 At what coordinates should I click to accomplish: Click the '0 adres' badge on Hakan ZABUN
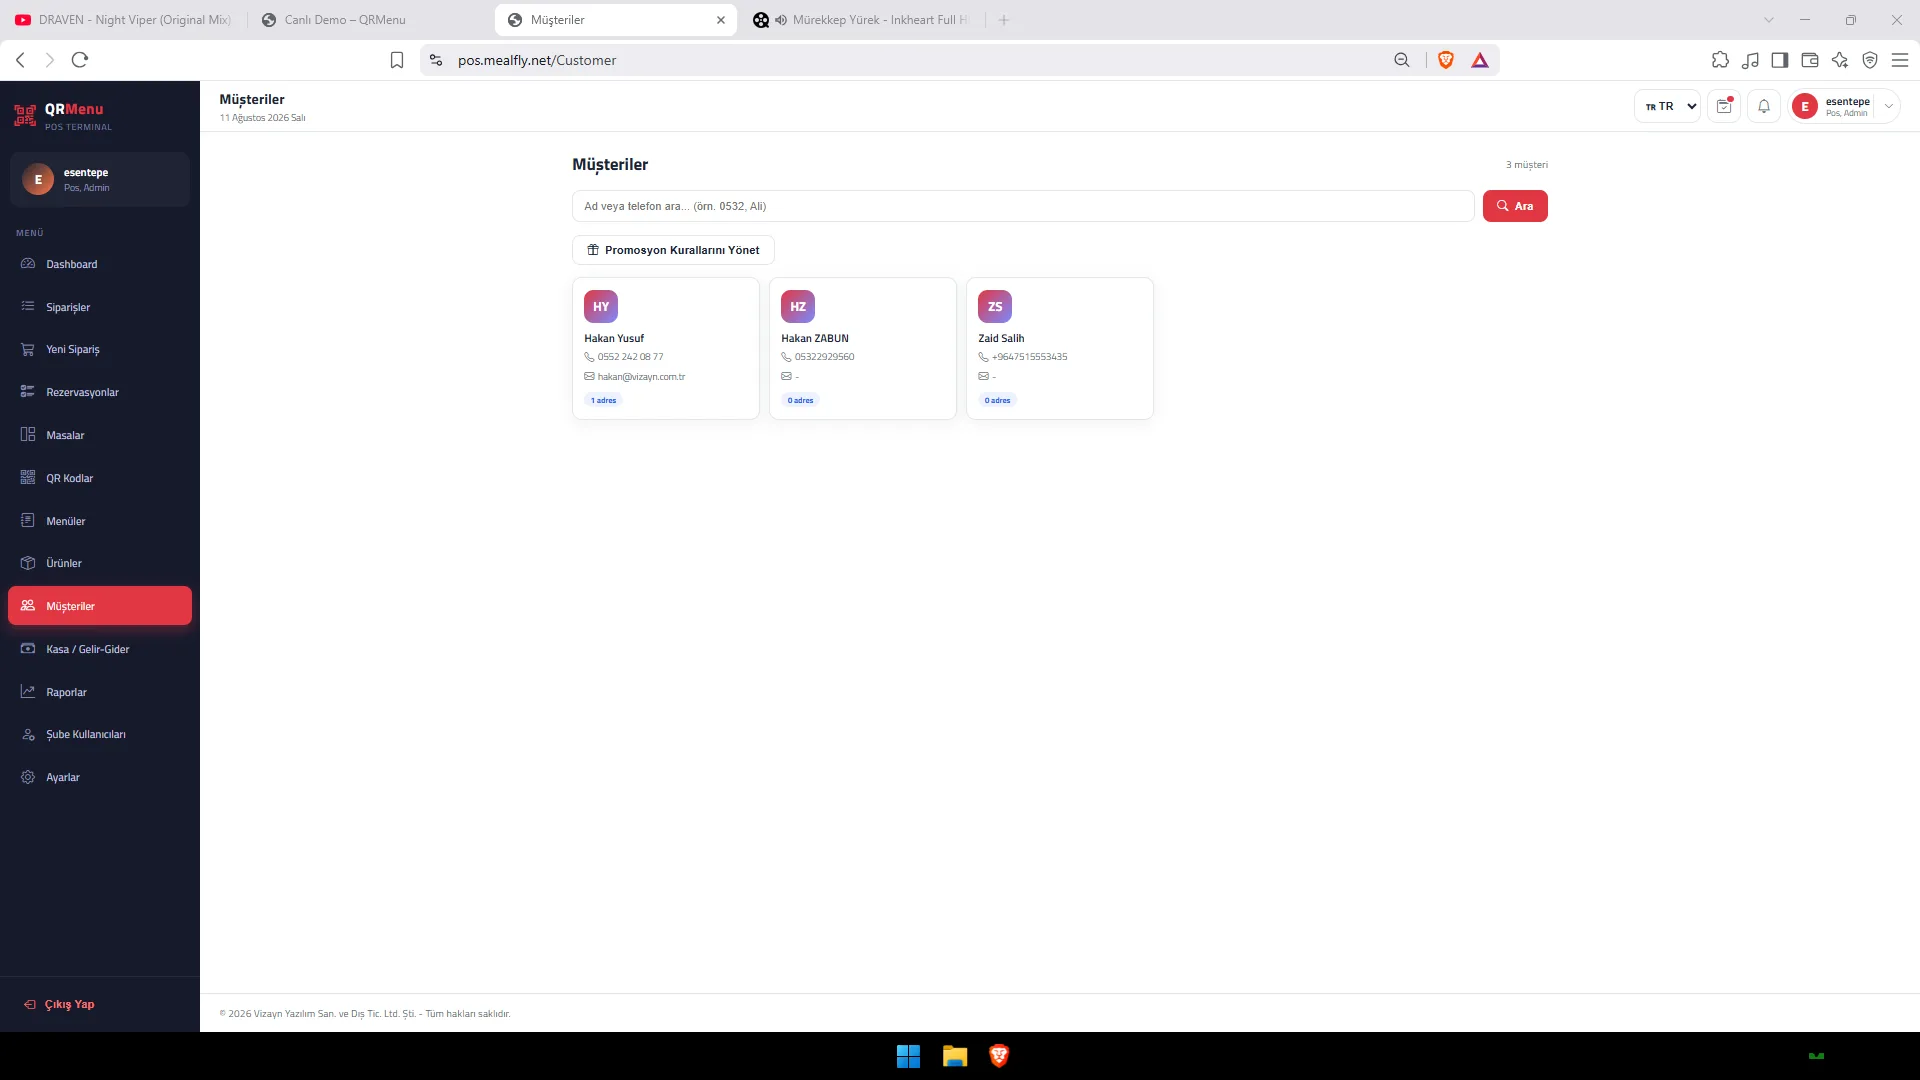(800, 400)
